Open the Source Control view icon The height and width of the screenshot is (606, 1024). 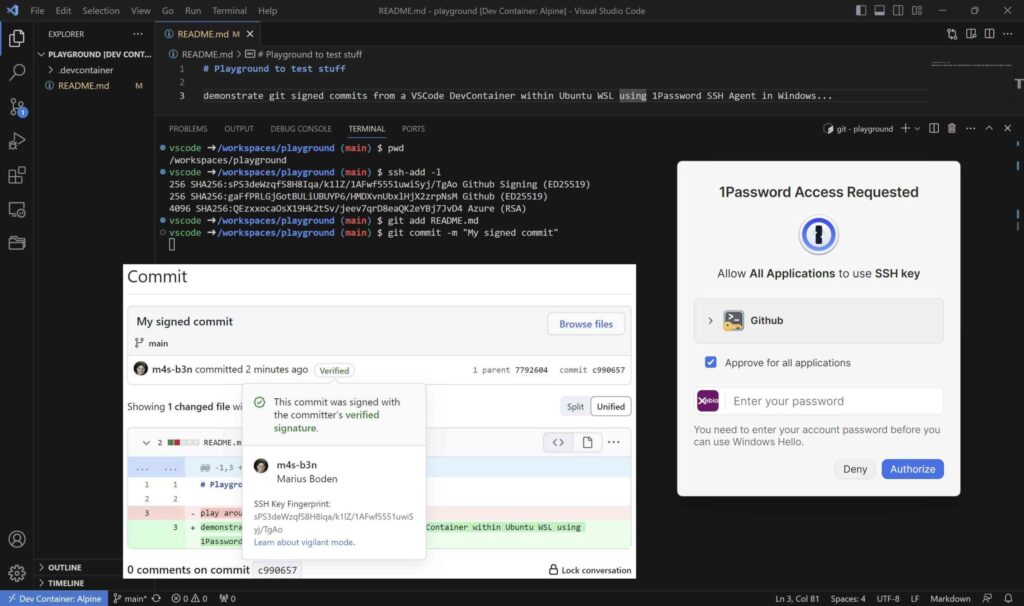tap(16, 107)
